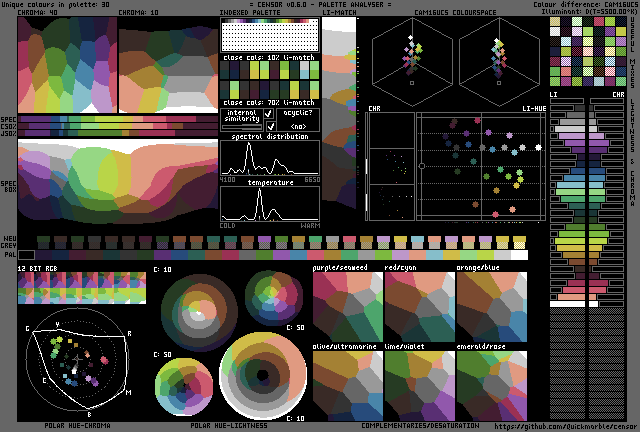This screenshot has height=432, width=640.
Task: Click the 'COMPLEMENTARIES/DESATURATION' caption
Action: coord(420,425)
